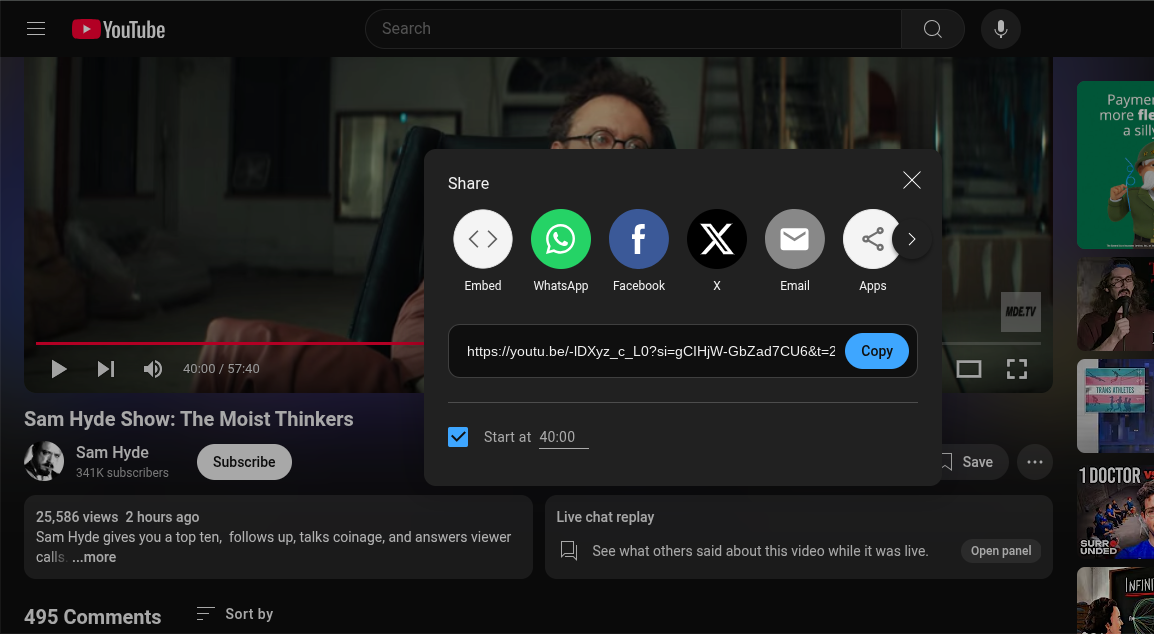Subscribe to Sam Hyde channel

pos(244,462)
